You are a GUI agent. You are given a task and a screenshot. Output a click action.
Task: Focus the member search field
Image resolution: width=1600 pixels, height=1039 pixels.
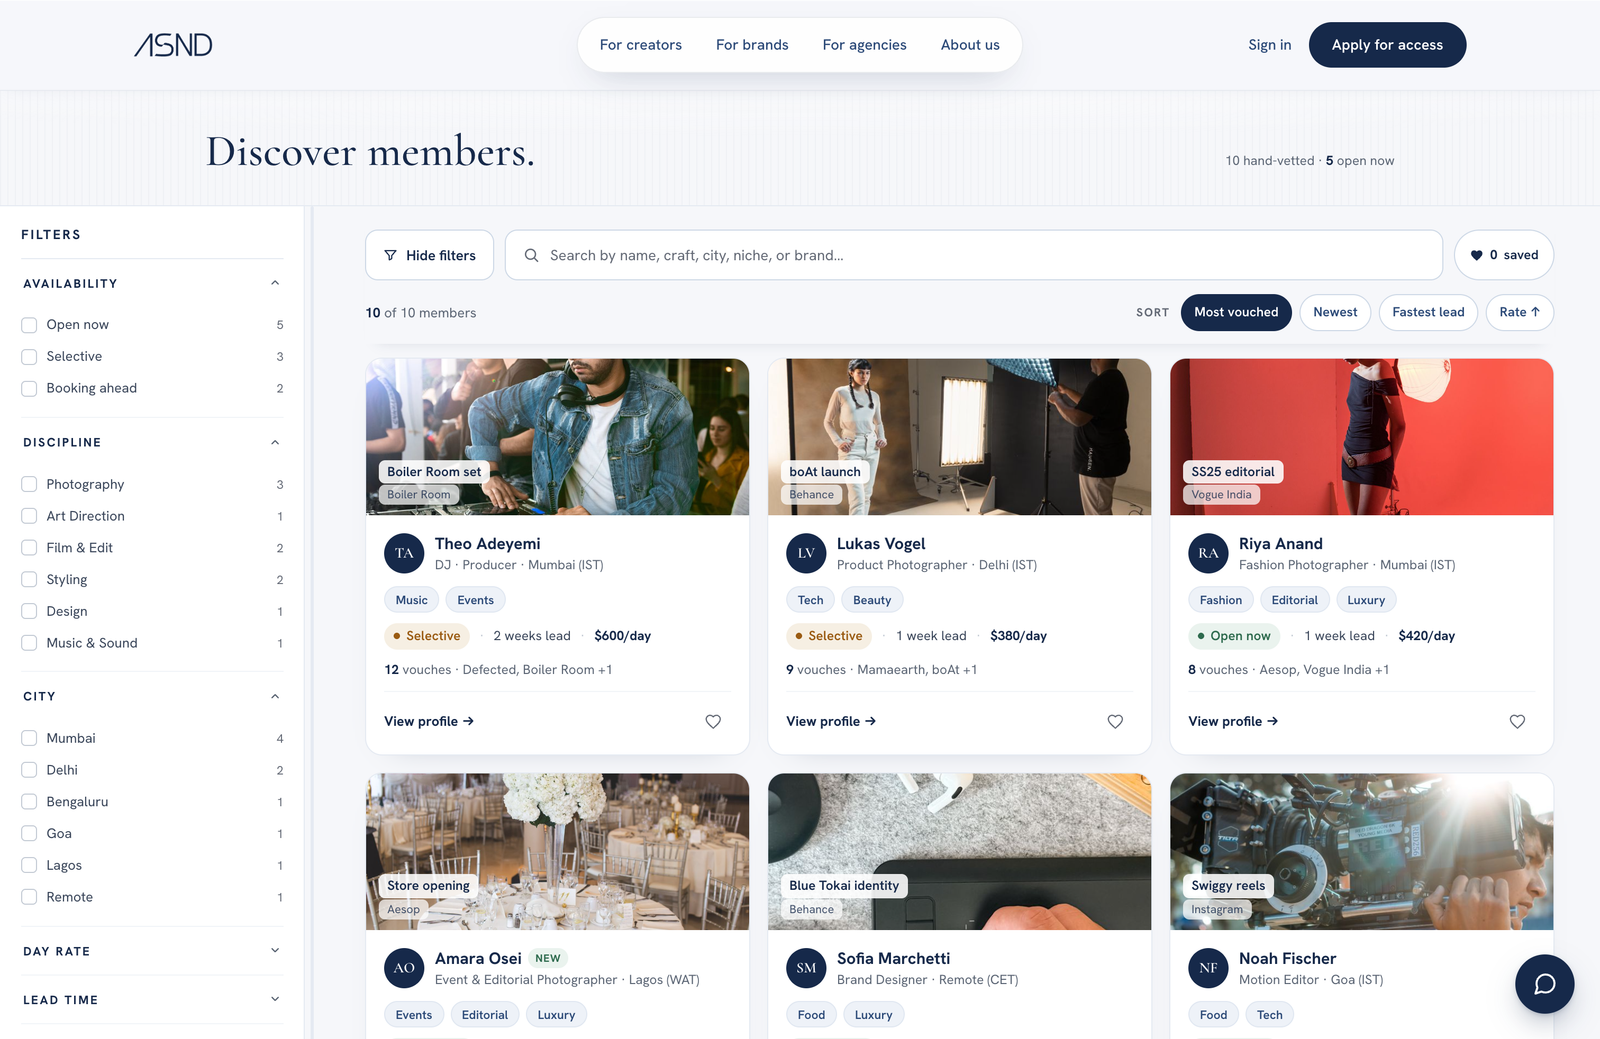coord(974,255)
